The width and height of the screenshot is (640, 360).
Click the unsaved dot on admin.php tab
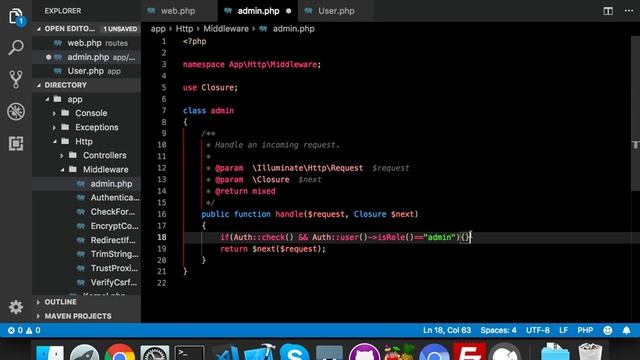[289, 11]
